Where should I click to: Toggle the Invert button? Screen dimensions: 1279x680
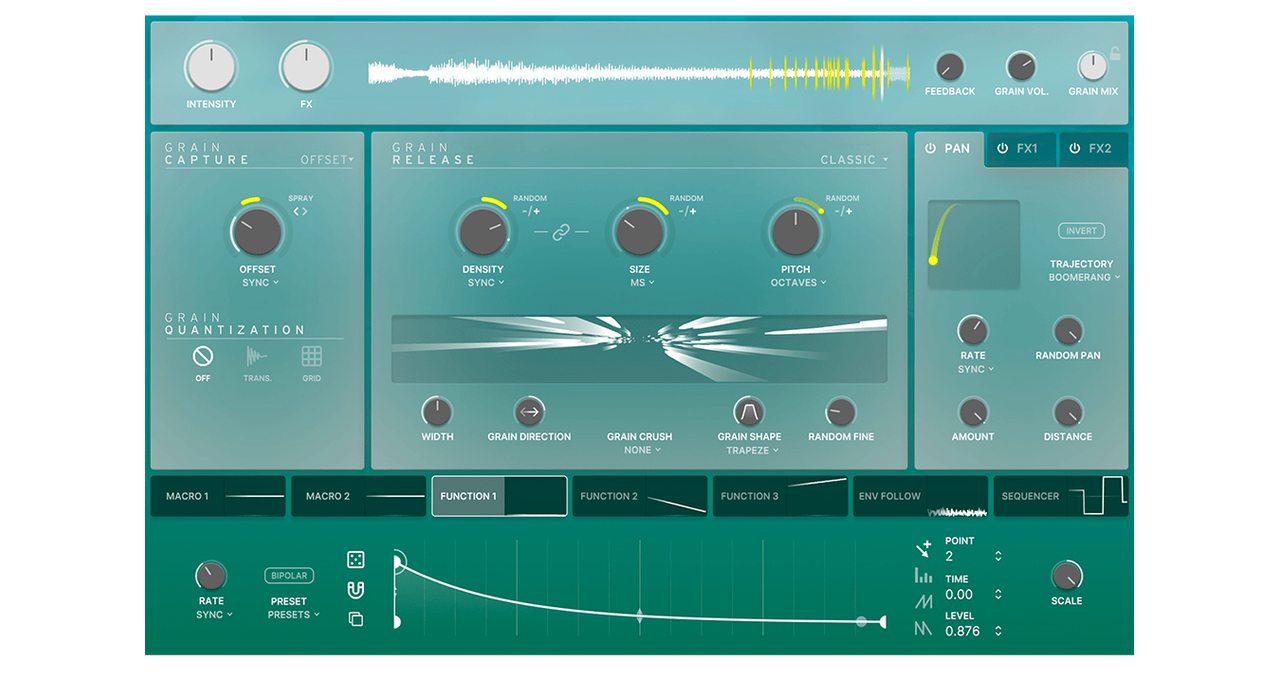(1081, 231)
